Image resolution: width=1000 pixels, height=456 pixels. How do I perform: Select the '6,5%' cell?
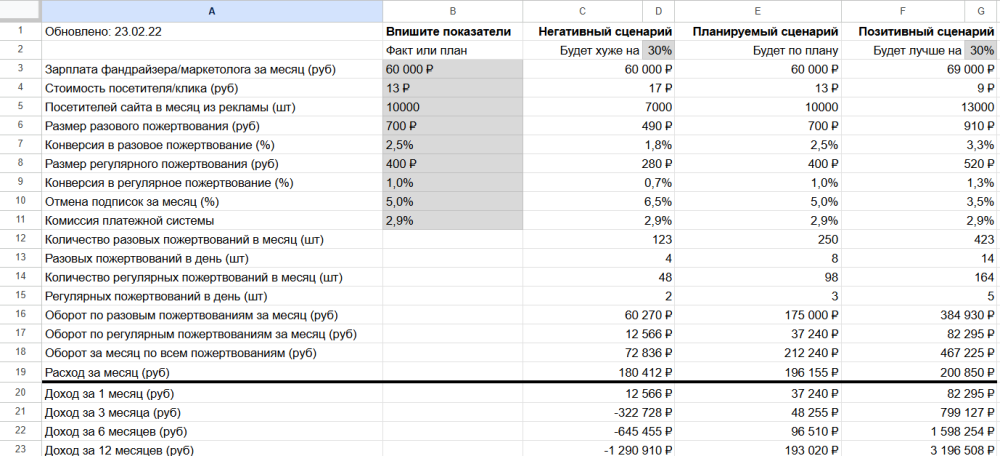pyautogui.click(x=599, y=202)
